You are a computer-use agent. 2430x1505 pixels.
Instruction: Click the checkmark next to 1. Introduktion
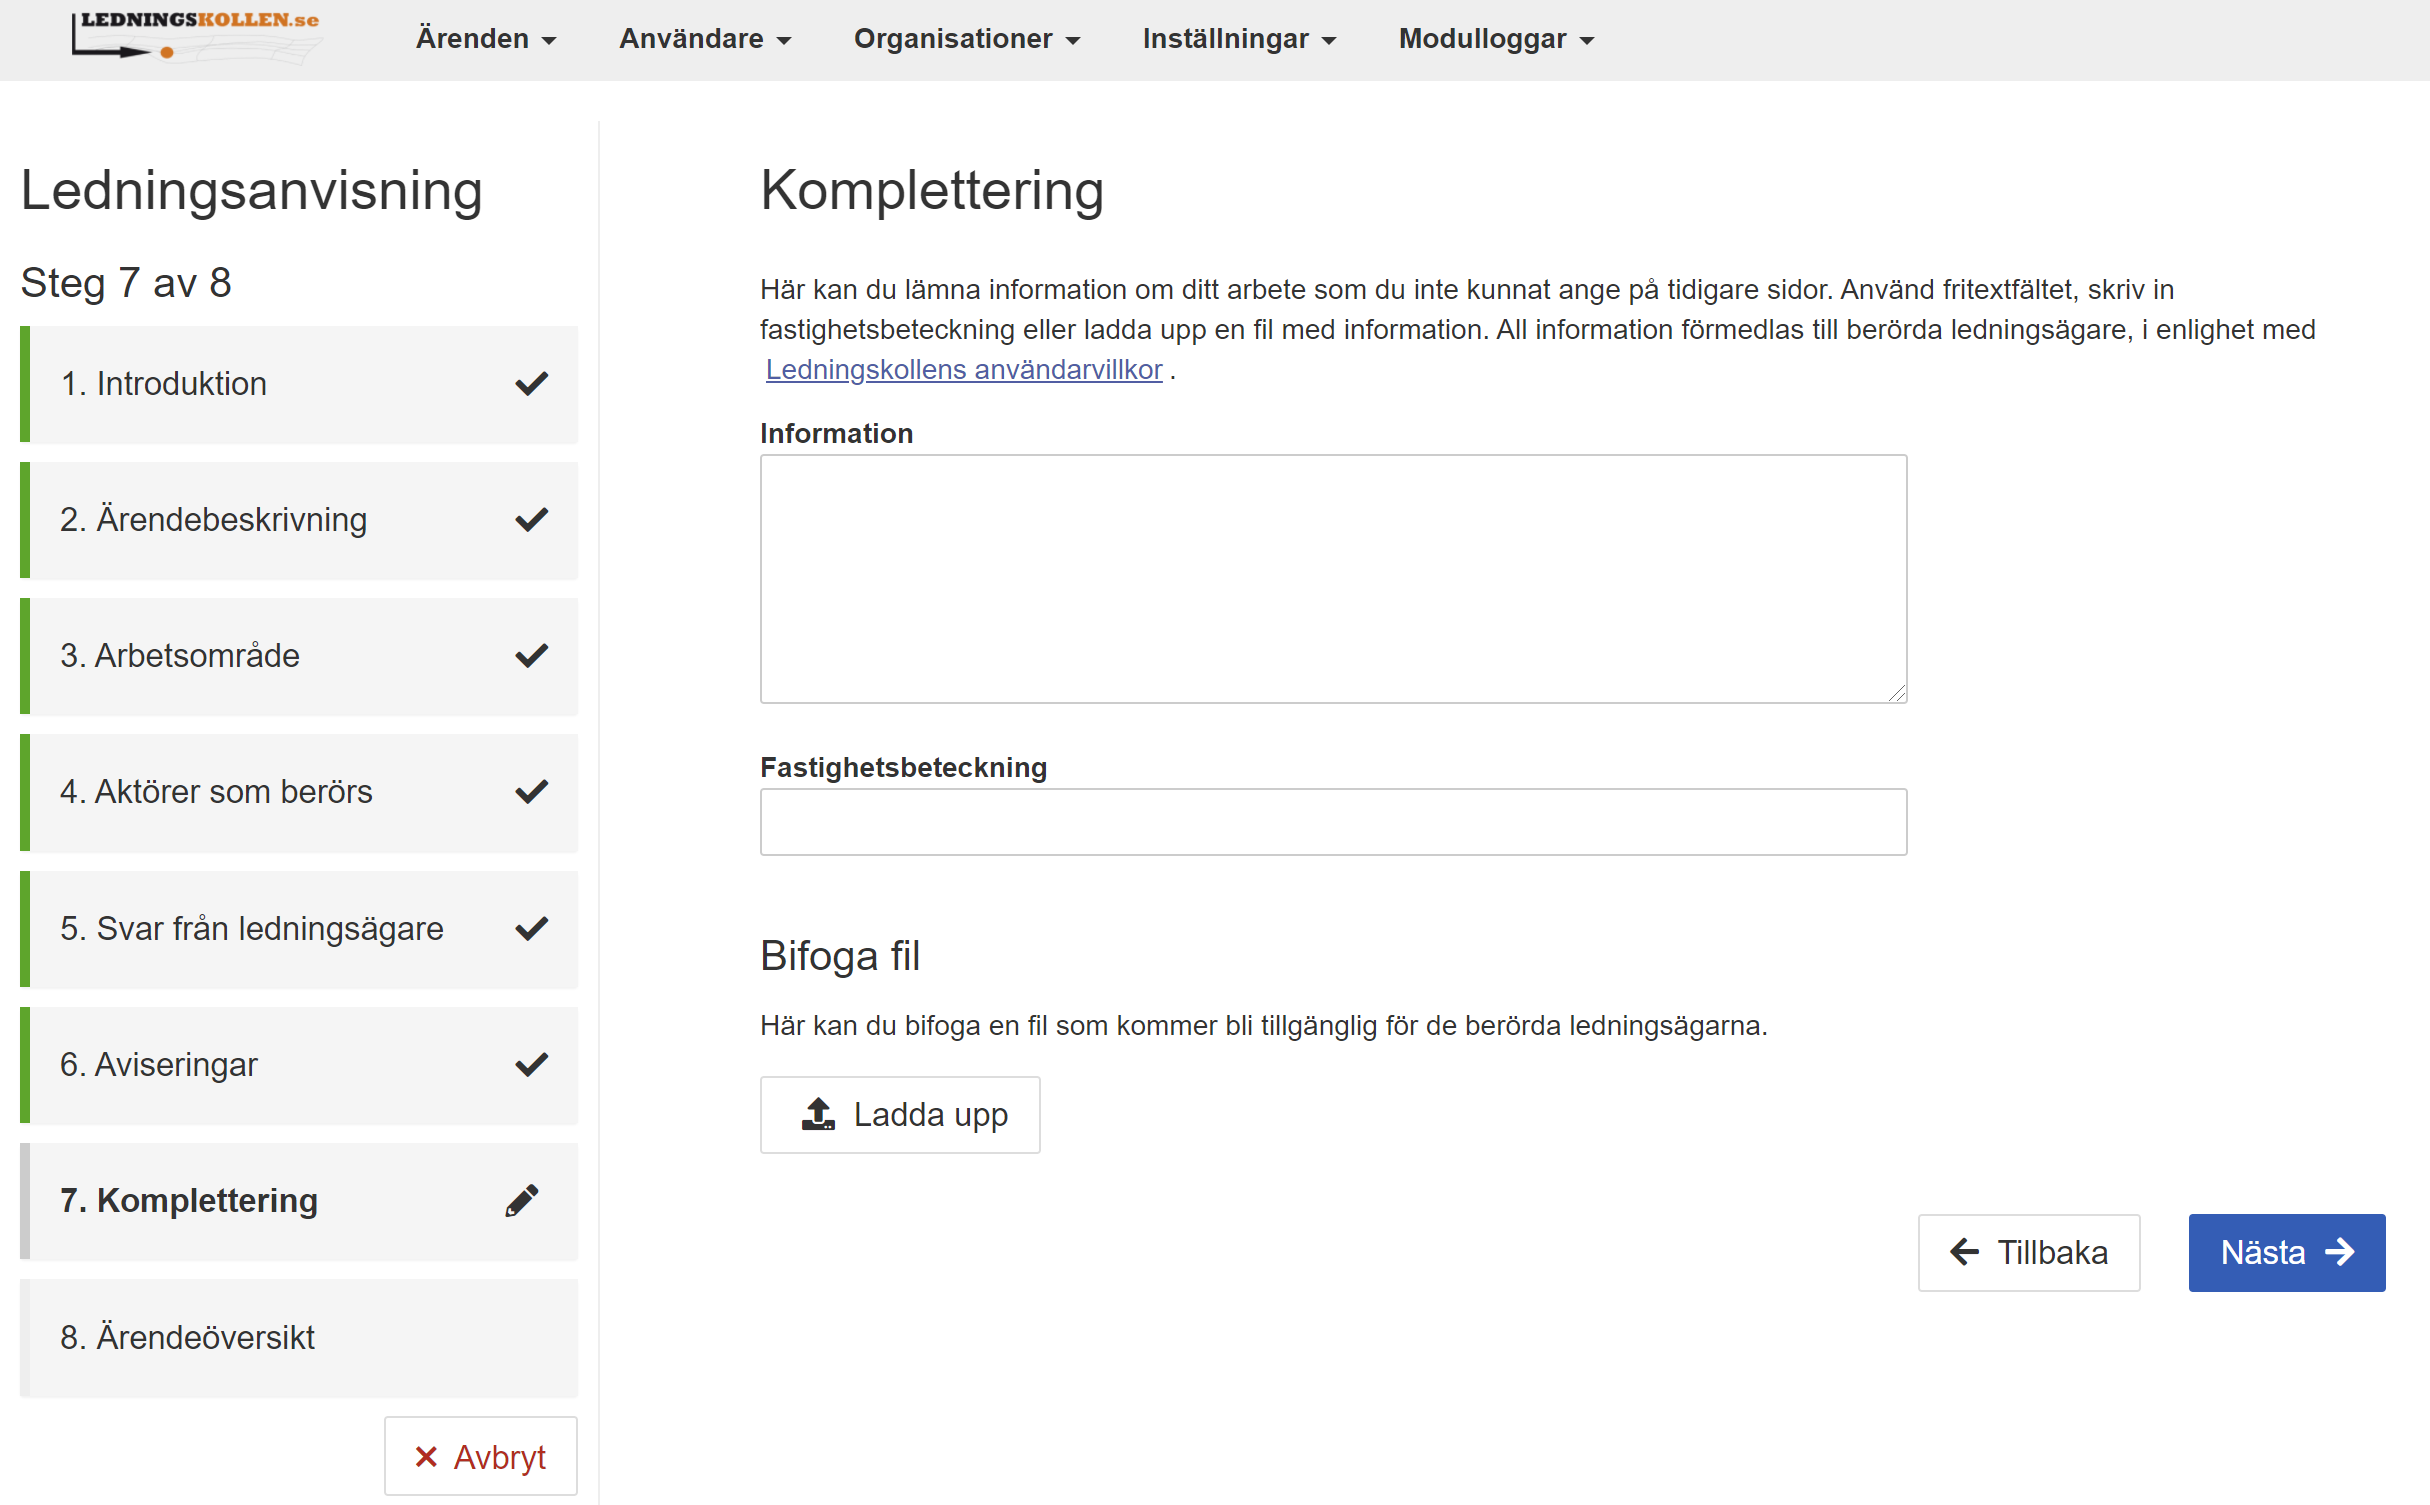531,383
